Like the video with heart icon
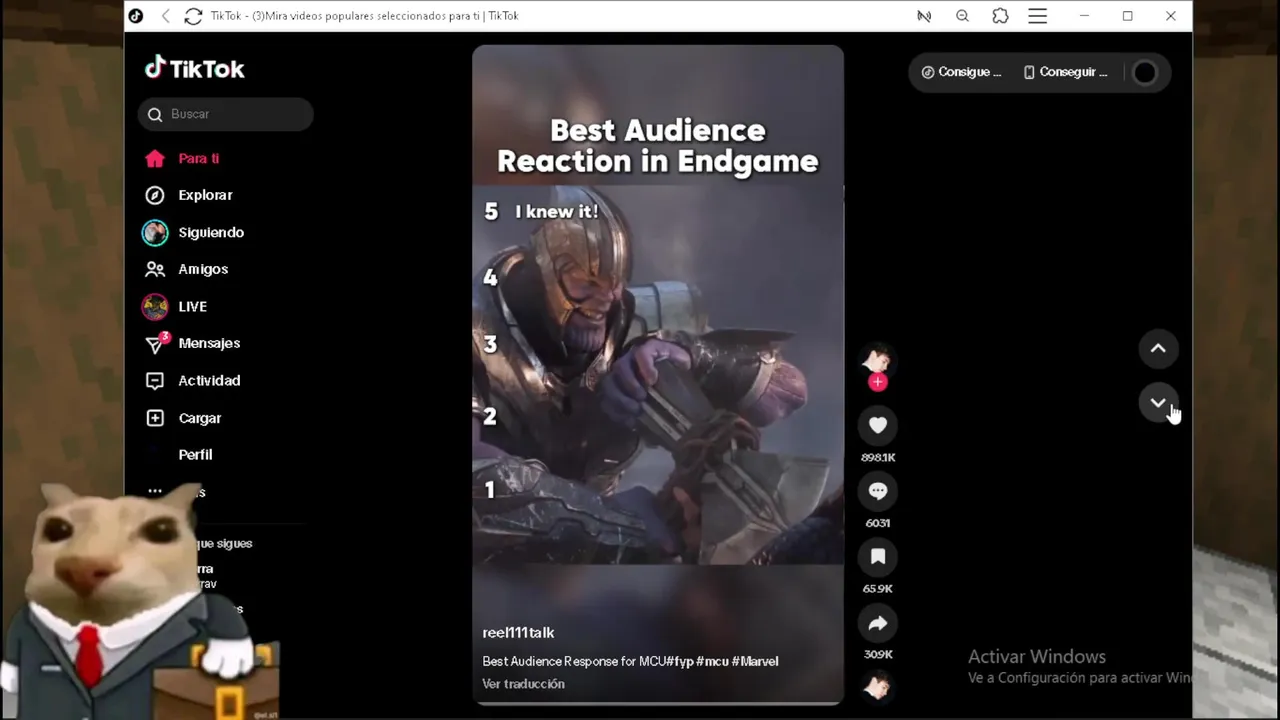This screenshot has width=1280, height=720. [x=878, y=425]
